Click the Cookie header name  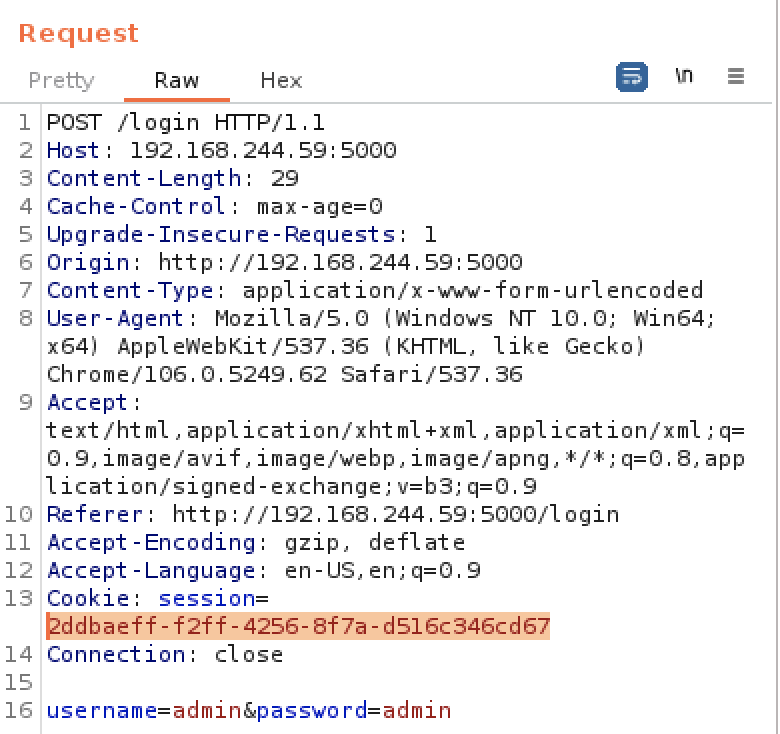88,598
